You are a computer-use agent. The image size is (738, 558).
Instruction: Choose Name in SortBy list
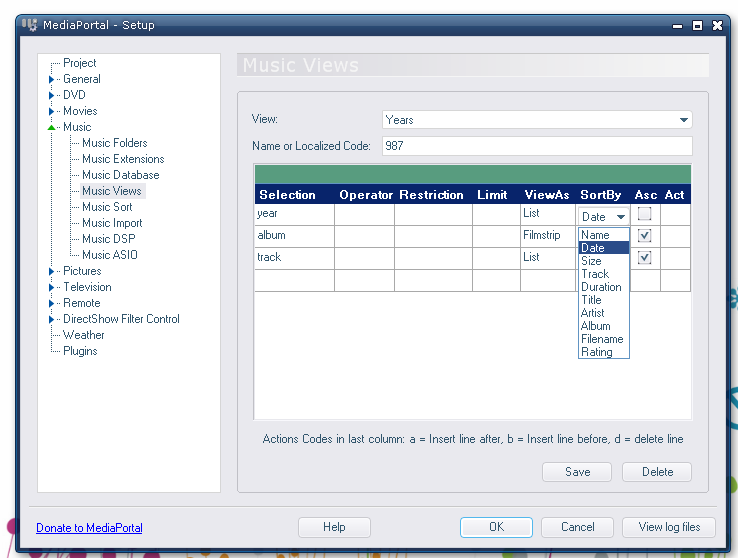pos(603,234)
